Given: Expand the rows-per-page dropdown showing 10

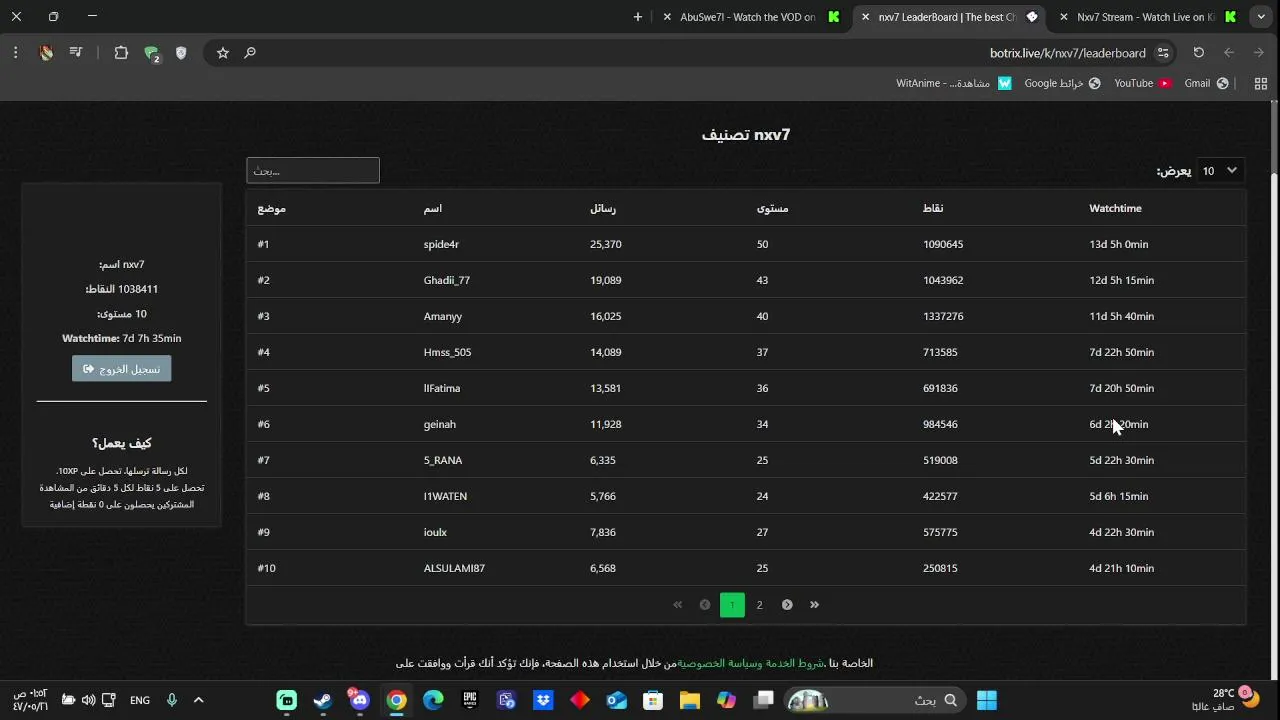Looking at the screenshot, I should (x=1220, y=171).
